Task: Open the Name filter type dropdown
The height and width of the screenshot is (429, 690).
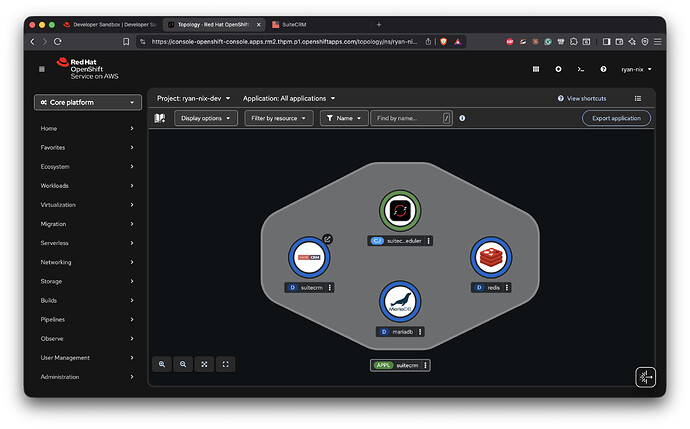Action: [344, 118]
